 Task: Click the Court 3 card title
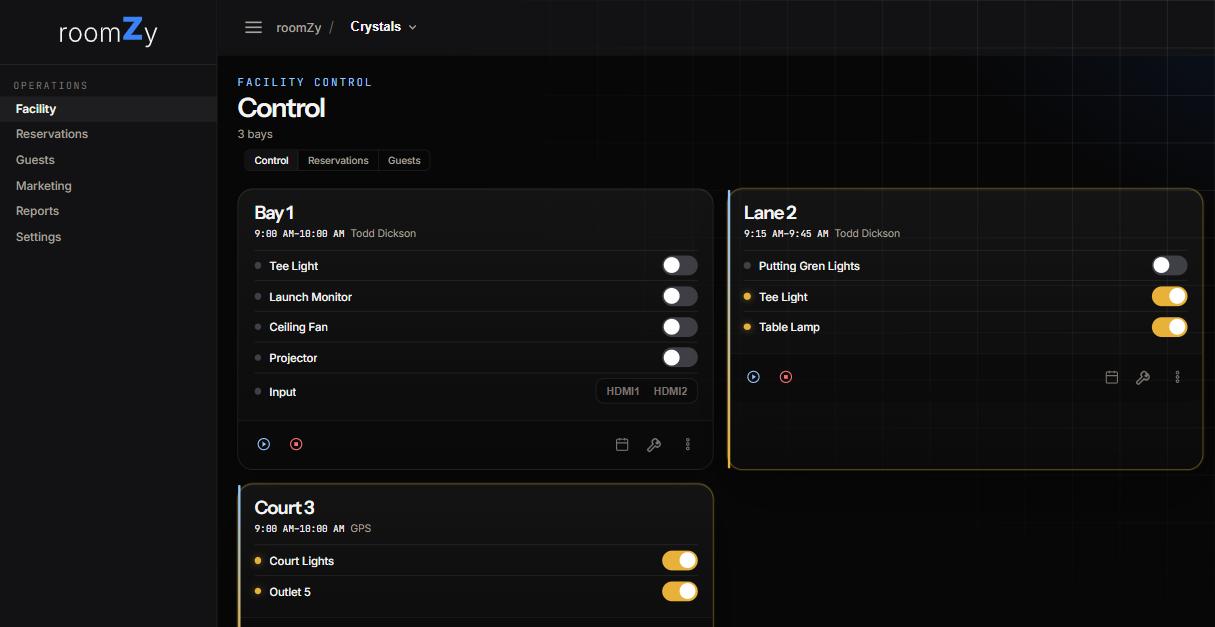pos(285,507)
